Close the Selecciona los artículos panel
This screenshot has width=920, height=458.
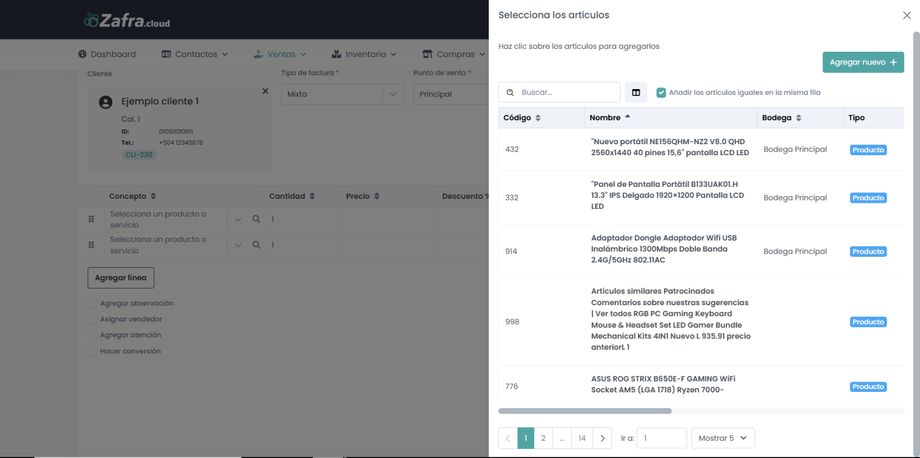[x=906, y=15]
